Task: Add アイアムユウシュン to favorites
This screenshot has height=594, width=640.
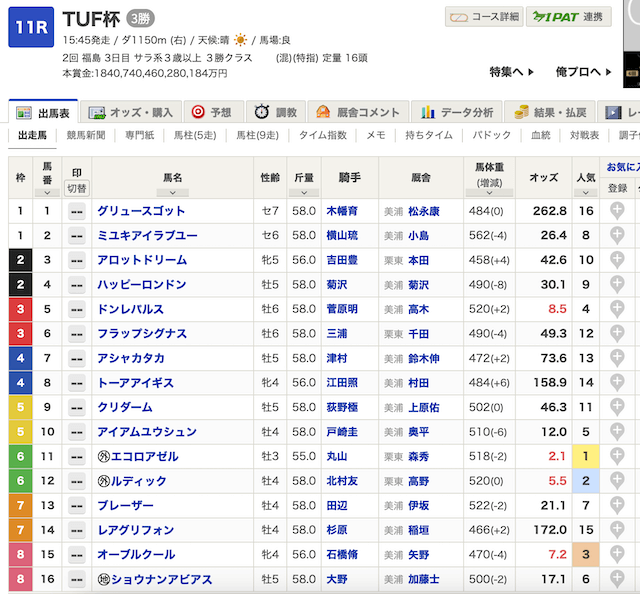Action: coord(617,432)
